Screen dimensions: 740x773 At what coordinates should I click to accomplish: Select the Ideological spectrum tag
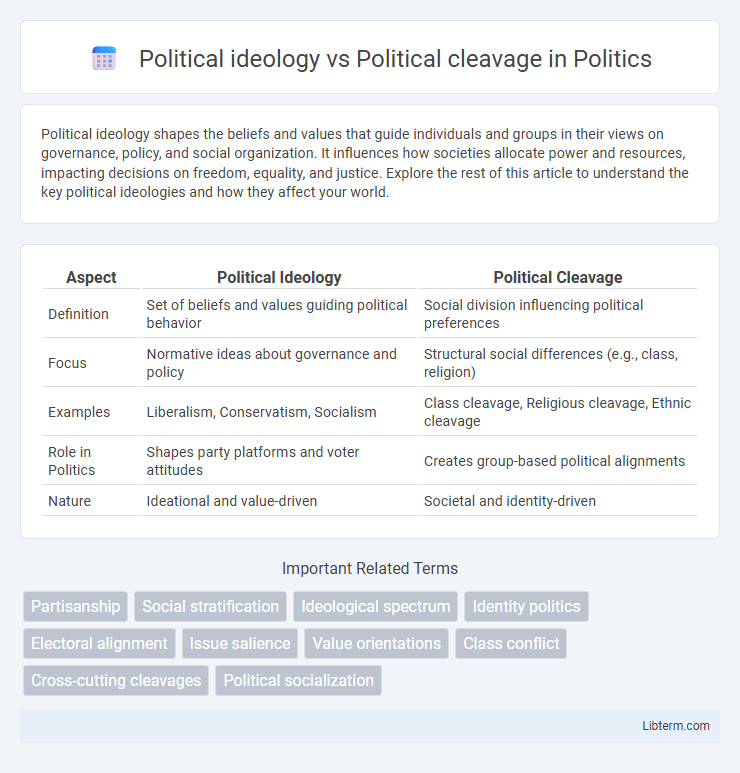(x=376, y=606)
